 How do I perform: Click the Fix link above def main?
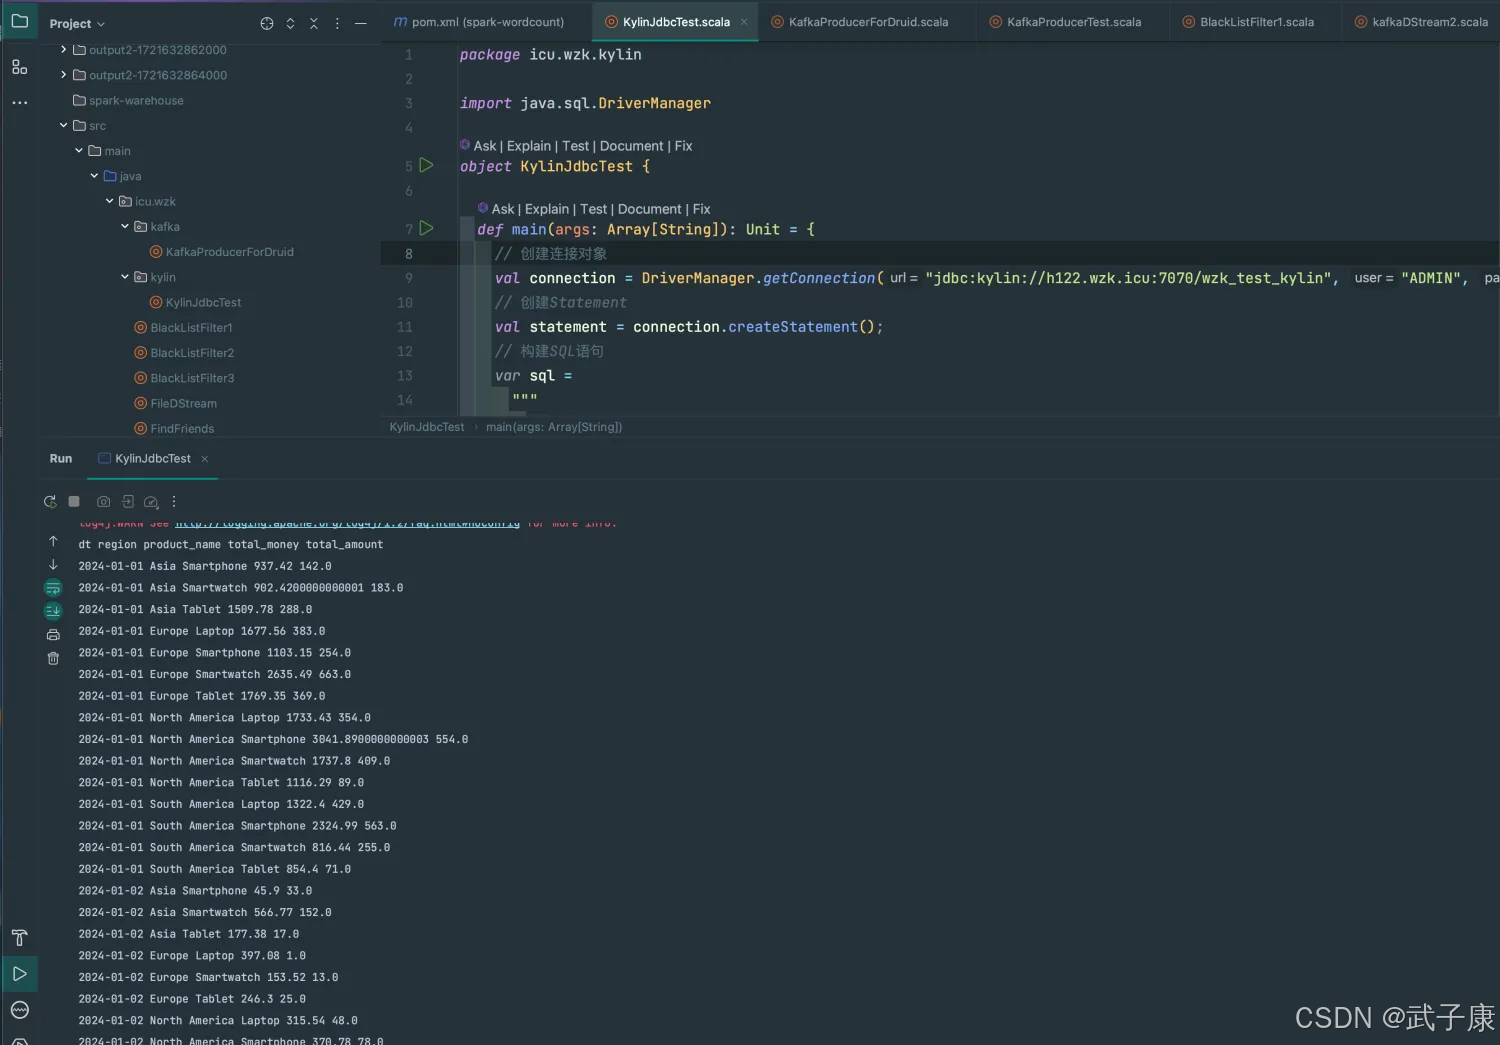tap(701, 209)
